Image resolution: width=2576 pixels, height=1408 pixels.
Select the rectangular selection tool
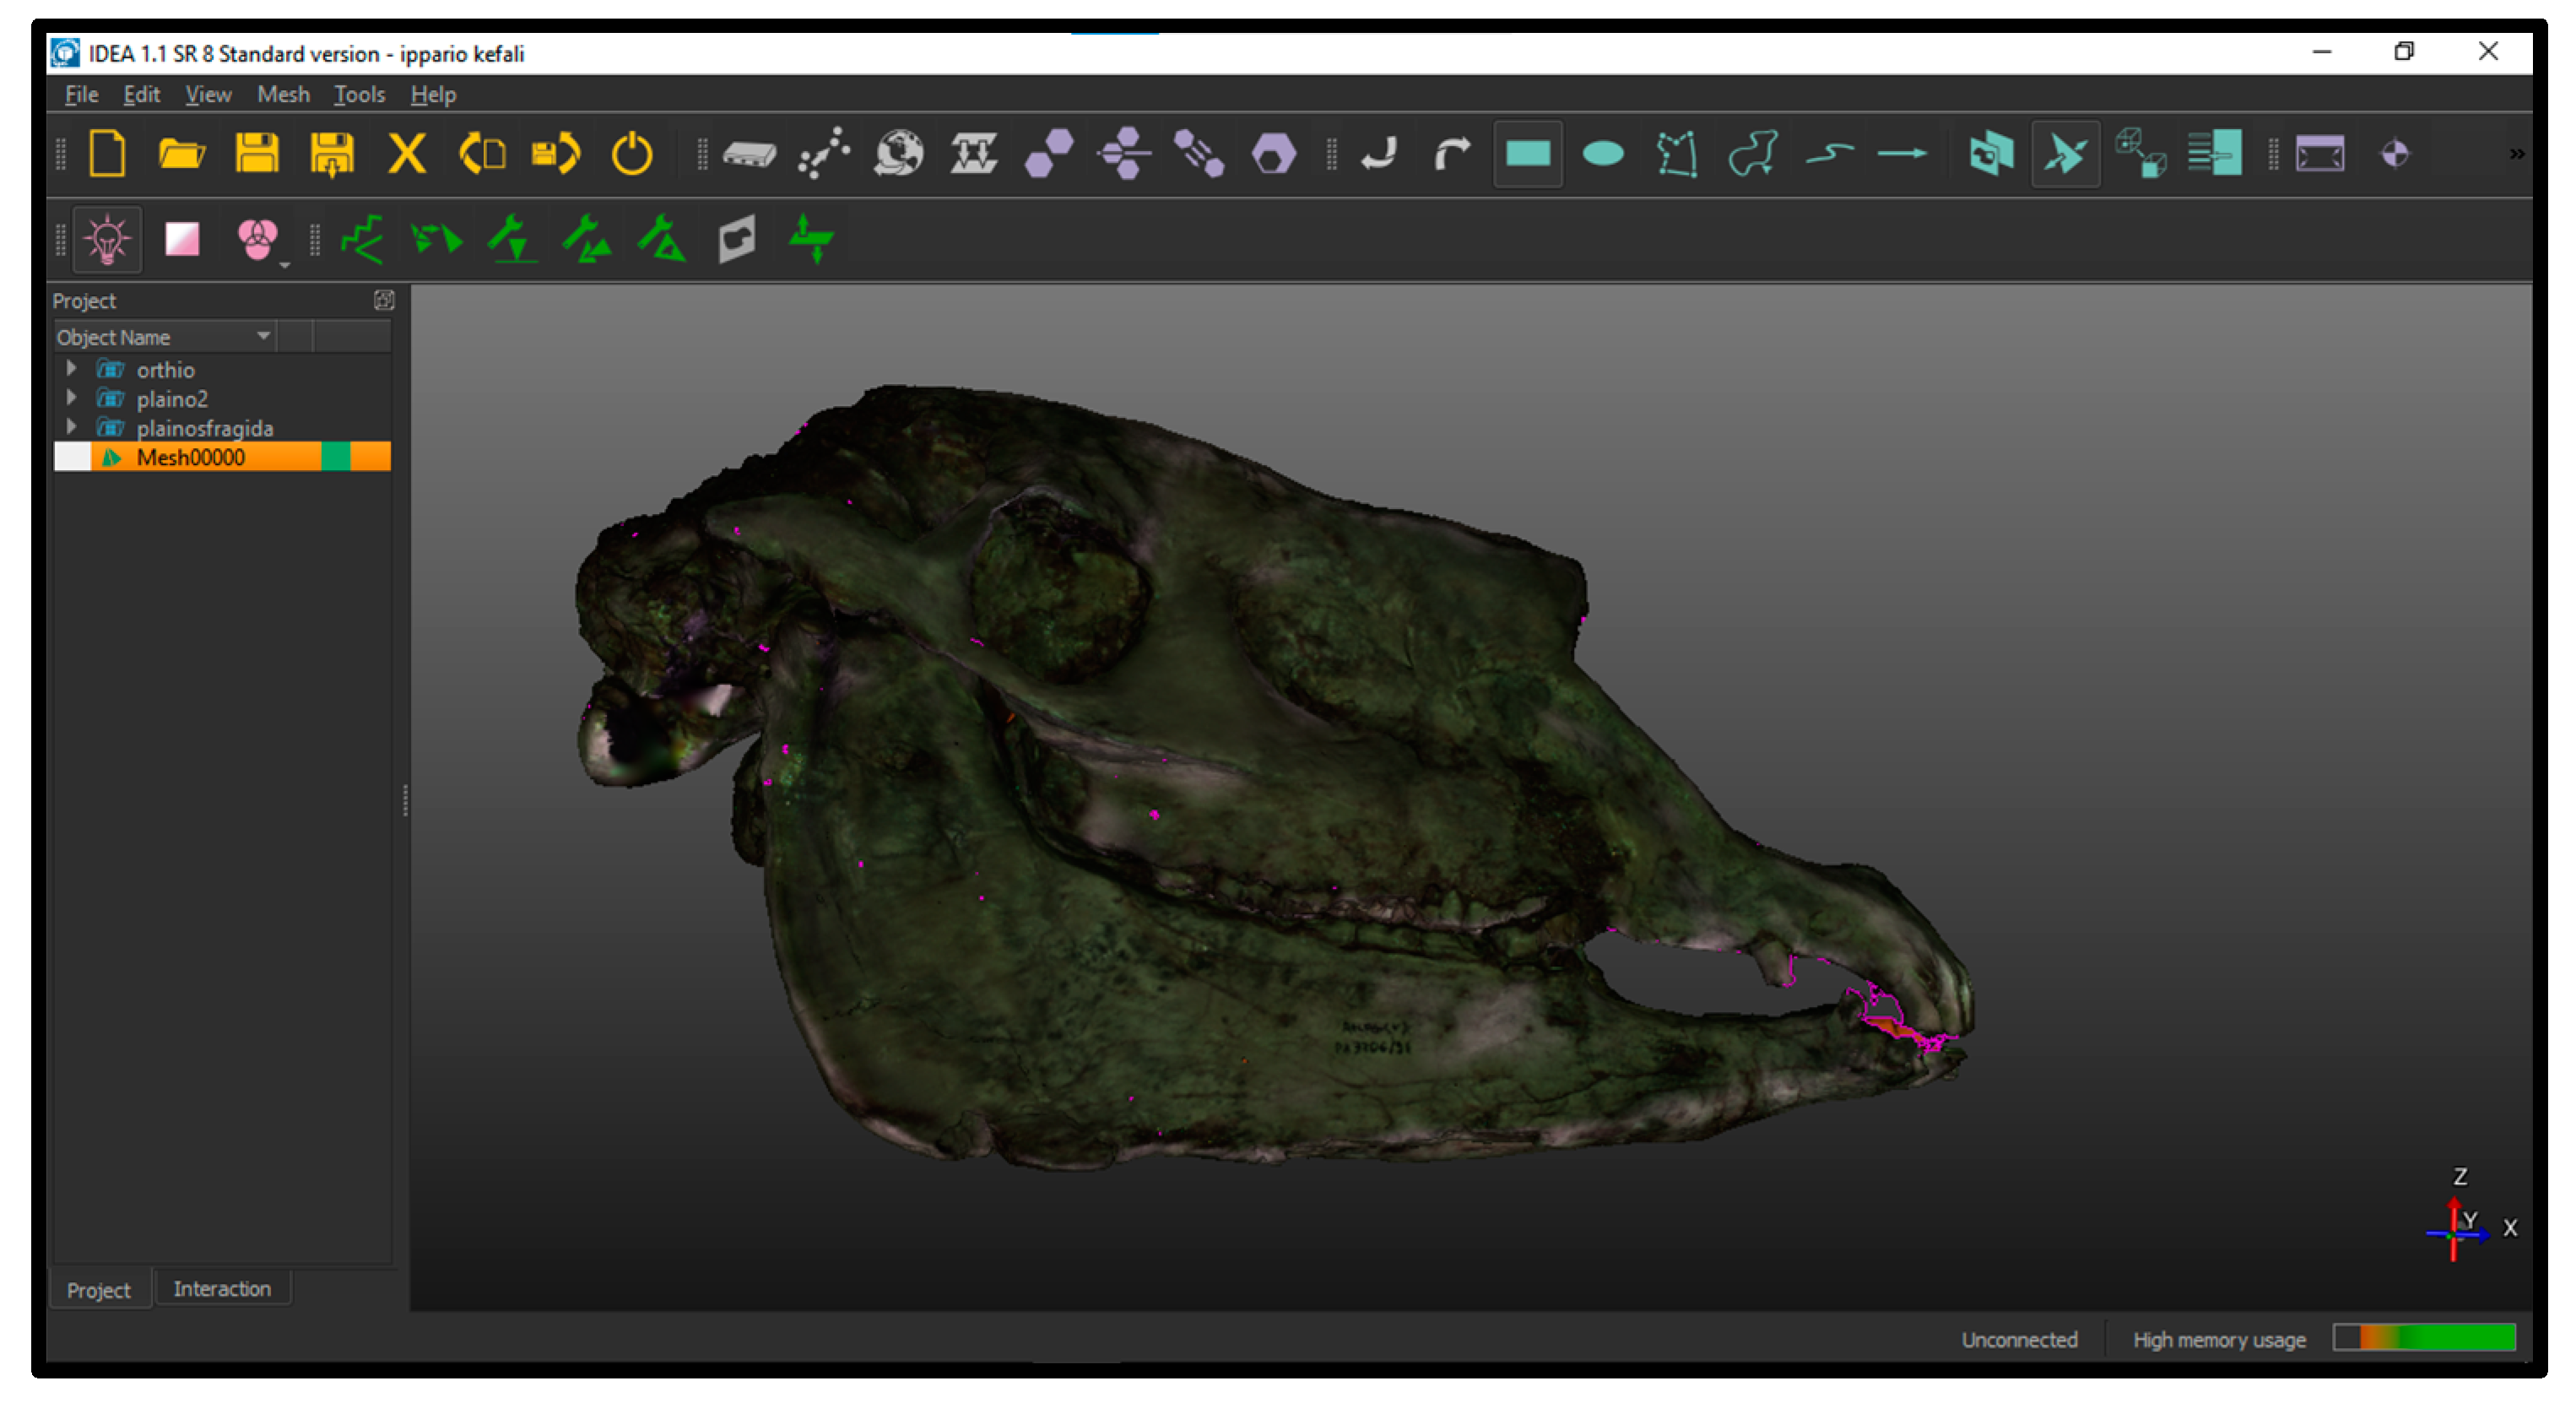(x=1526, y=154)
